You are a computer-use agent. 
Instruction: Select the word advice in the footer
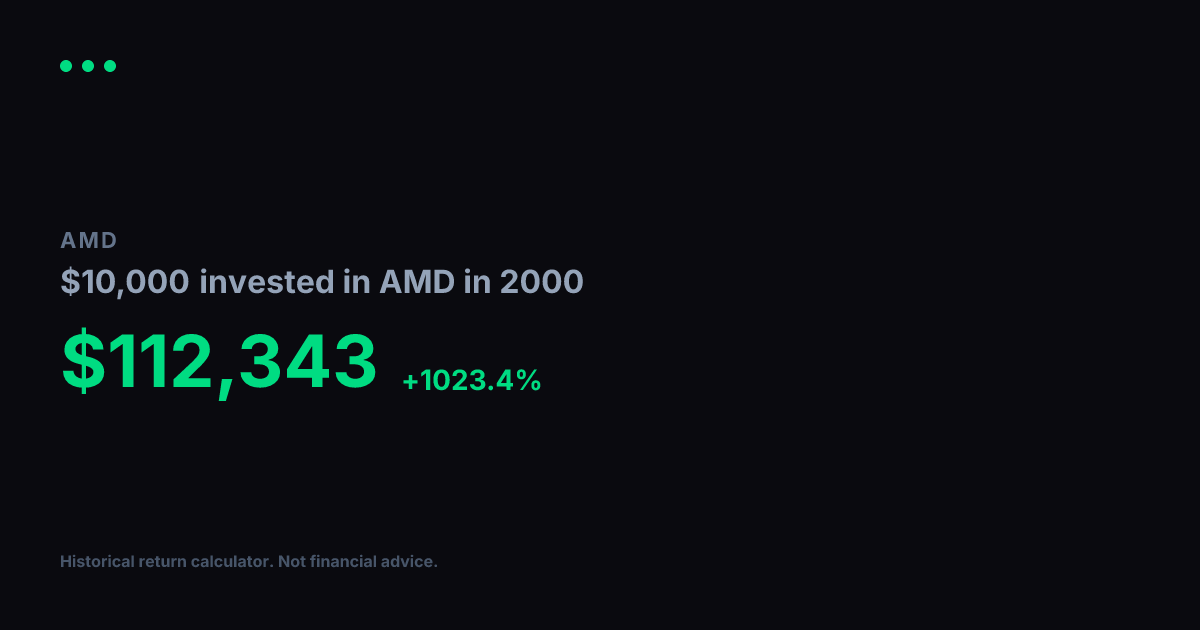click(410, 562)
